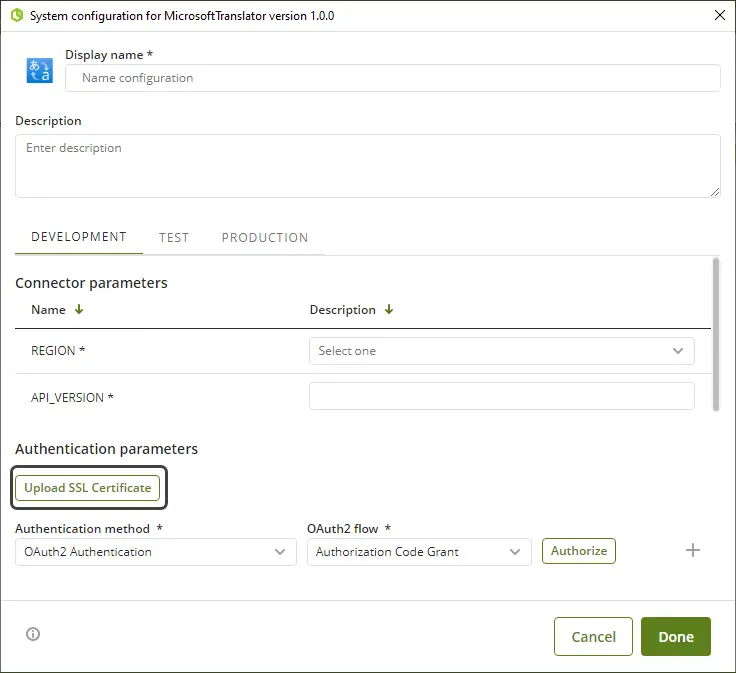The image size is (736, 673).
Task: Click the Connector parameters heading
Action: point(91,283)
